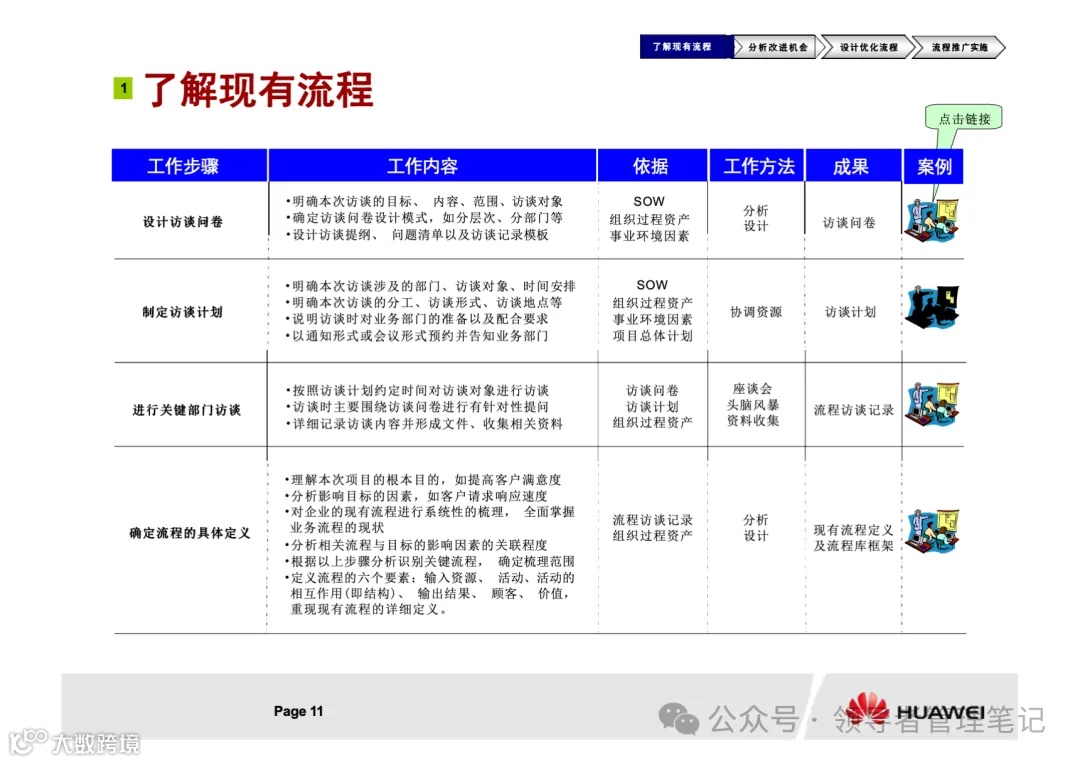Viewport: 1080px width, 763px height.
Task: Click the Page 11 label
Action: click(x=297, y=711)
